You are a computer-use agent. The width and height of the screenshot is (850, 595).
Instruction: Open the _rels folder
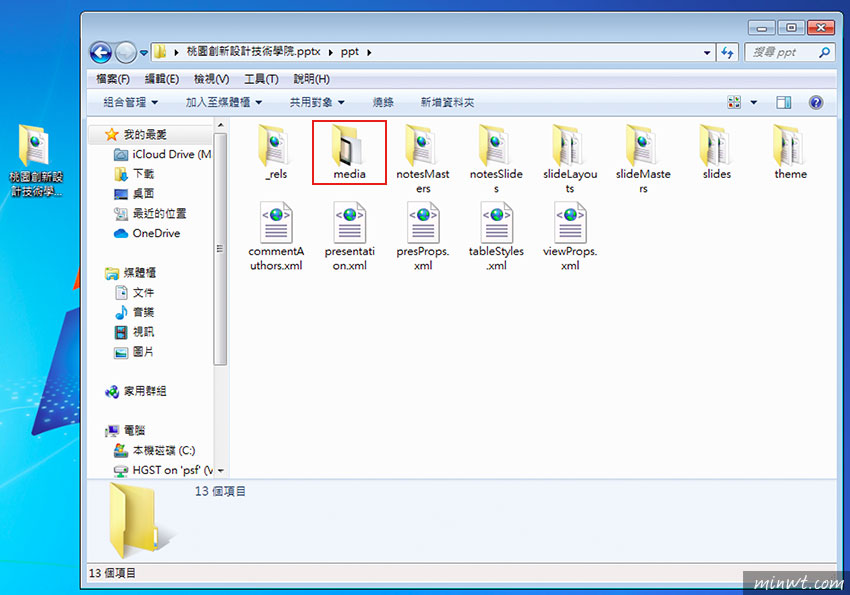(276, 152)
